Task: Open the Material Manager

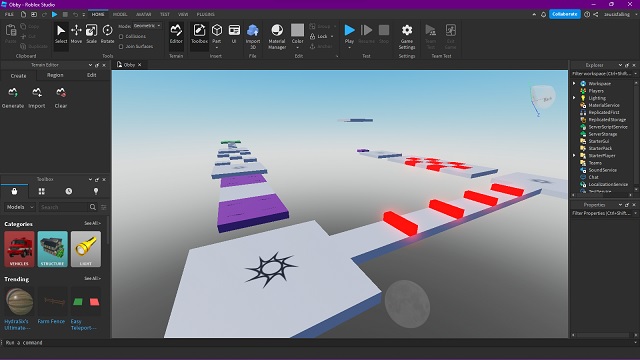Action: [277, 36]
